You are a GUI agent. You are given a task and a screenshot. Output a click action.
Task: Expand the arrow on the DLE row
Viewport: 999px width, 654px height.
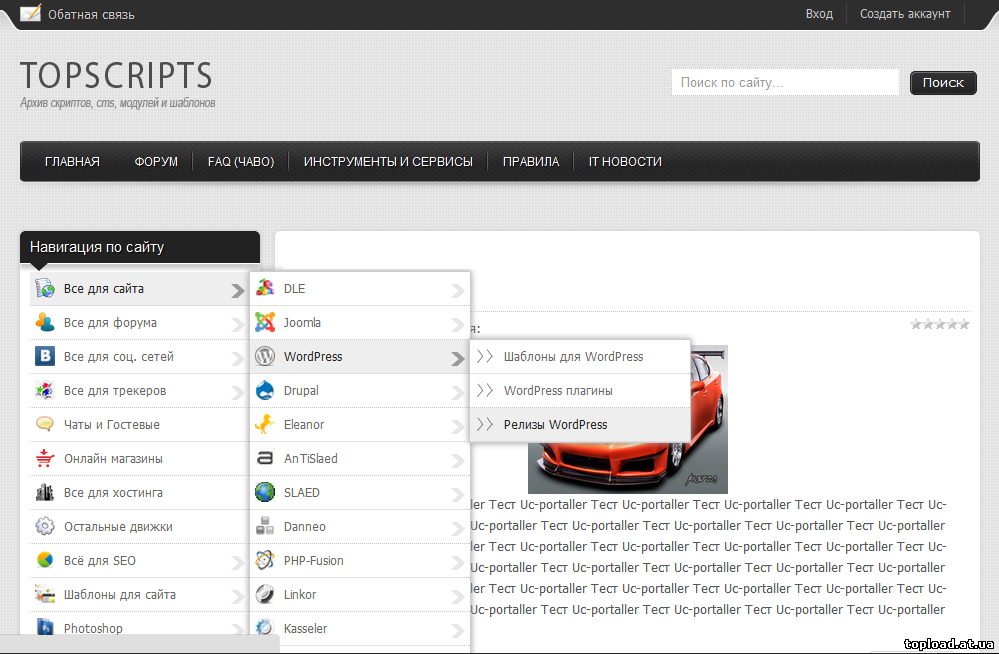click(x=457, y=291)
